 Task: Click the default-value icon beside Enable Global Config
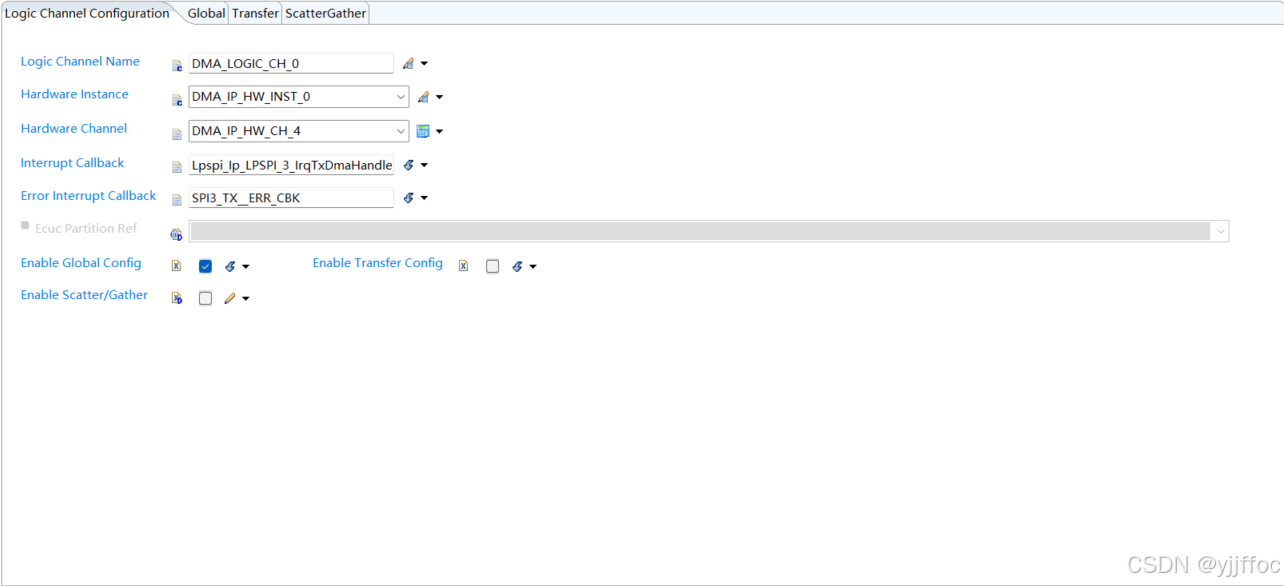(x=230, y=266)
